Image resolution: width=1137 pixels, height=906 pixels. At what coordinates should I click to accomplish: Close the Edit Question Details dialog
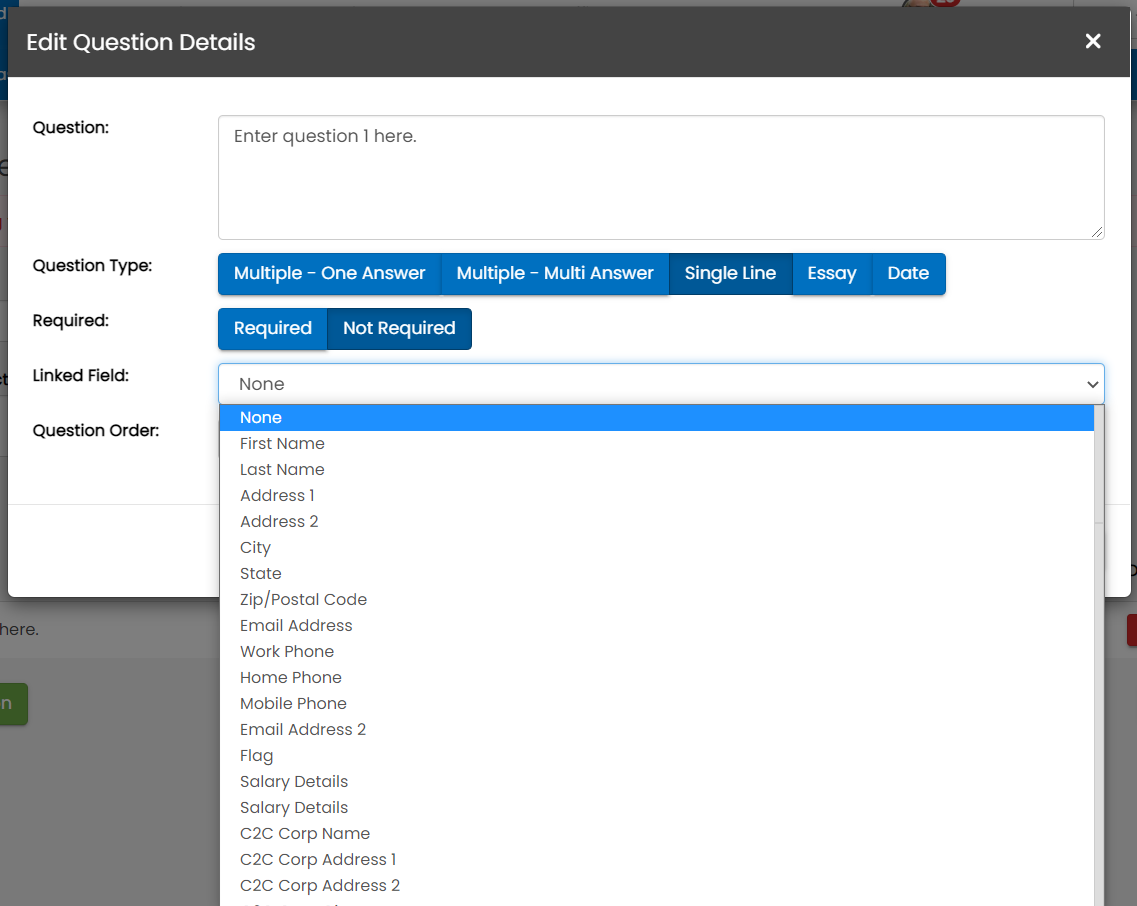click(1093, 41)
